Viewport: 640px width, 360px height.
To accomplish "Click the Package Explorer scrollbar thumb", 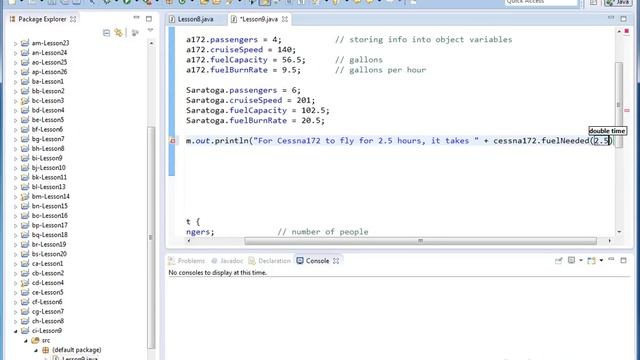I will coord(151,237).
